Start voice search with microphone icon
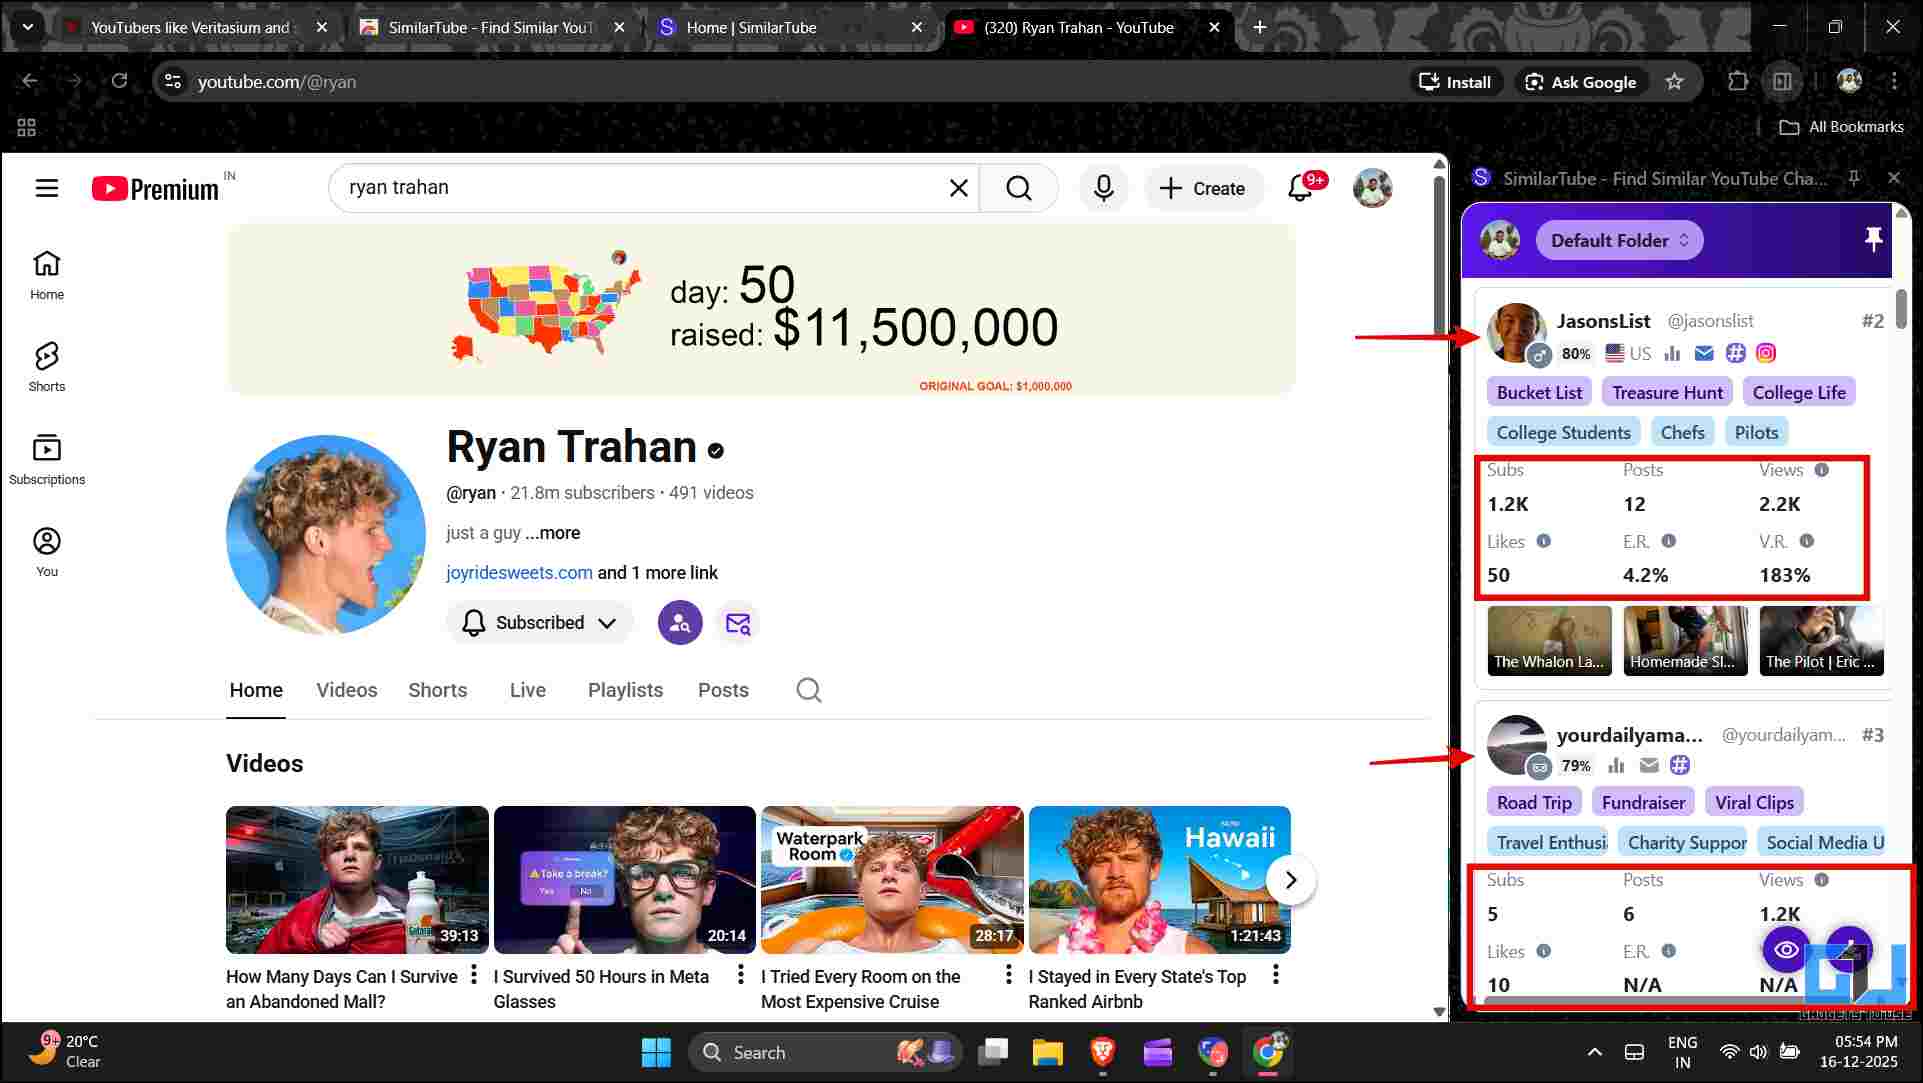 [x=1103, y=188]
